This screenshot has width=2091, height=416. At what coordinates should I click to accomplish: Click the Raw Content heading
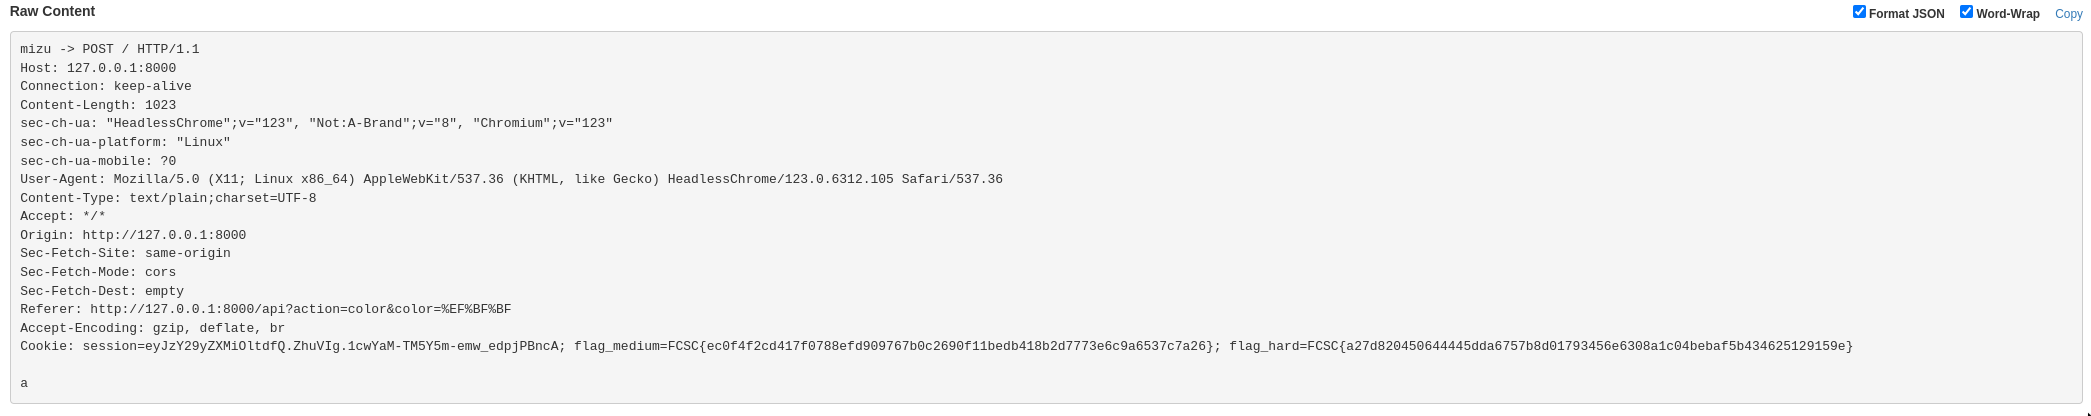point(52,11)
